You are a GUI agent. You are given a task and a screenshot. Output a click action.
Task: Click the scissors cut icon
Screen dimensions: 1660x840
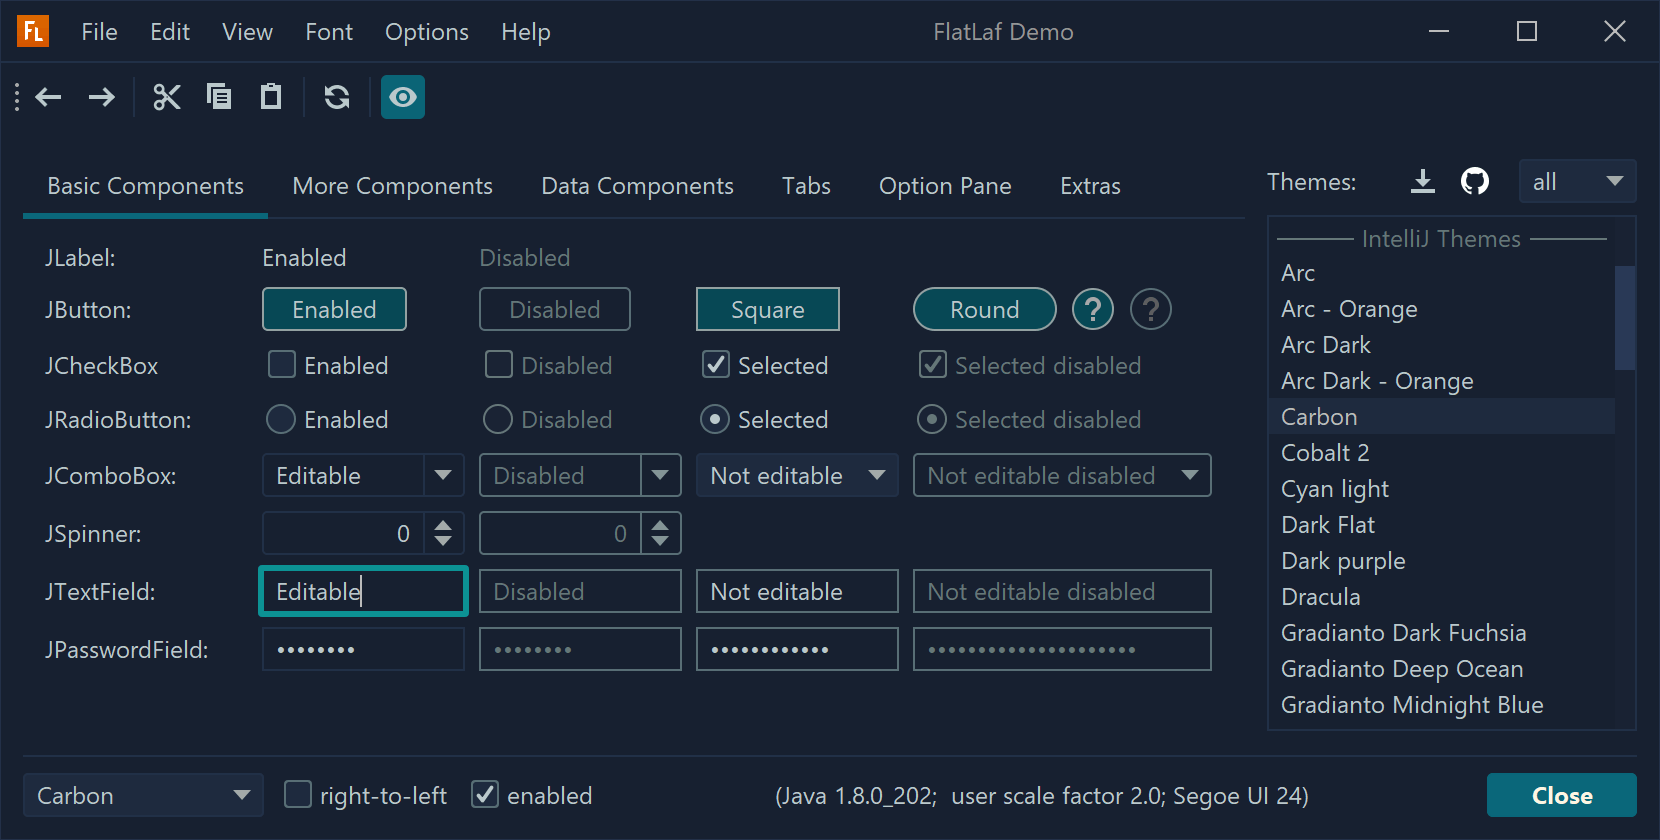(x=166, y=97)
